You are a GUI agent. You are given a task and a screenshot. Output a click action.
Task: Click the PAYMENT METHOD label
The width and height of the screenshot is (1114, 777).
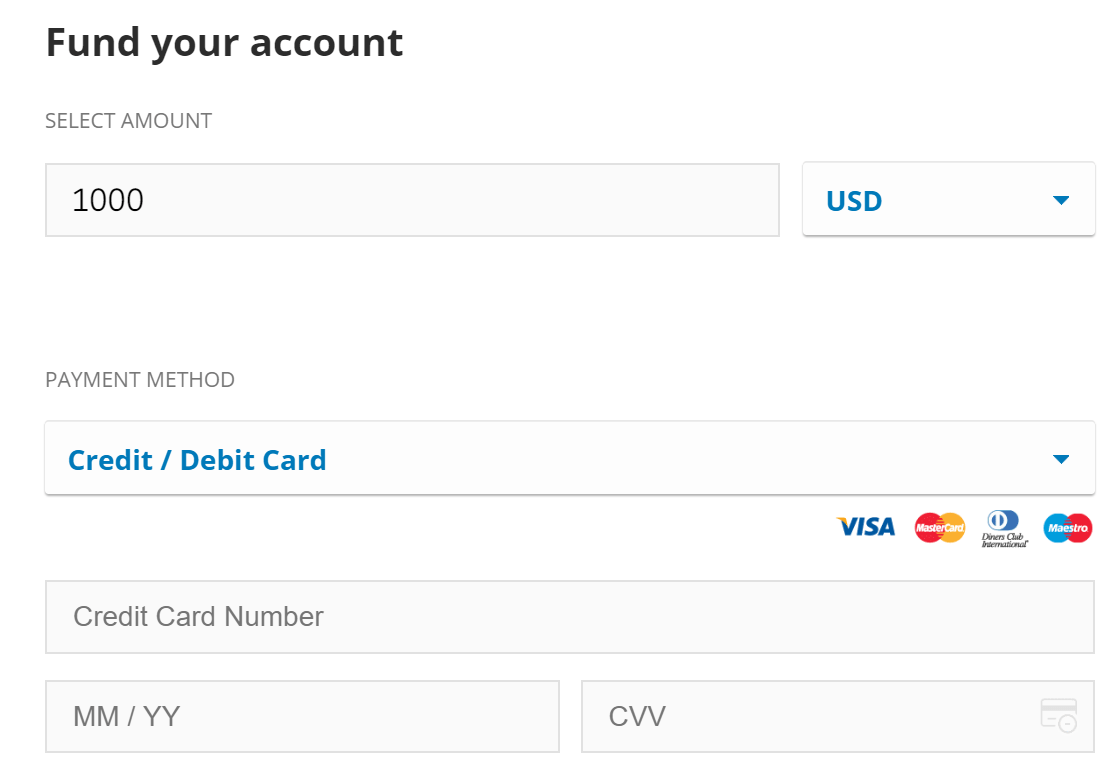(140, 380)
